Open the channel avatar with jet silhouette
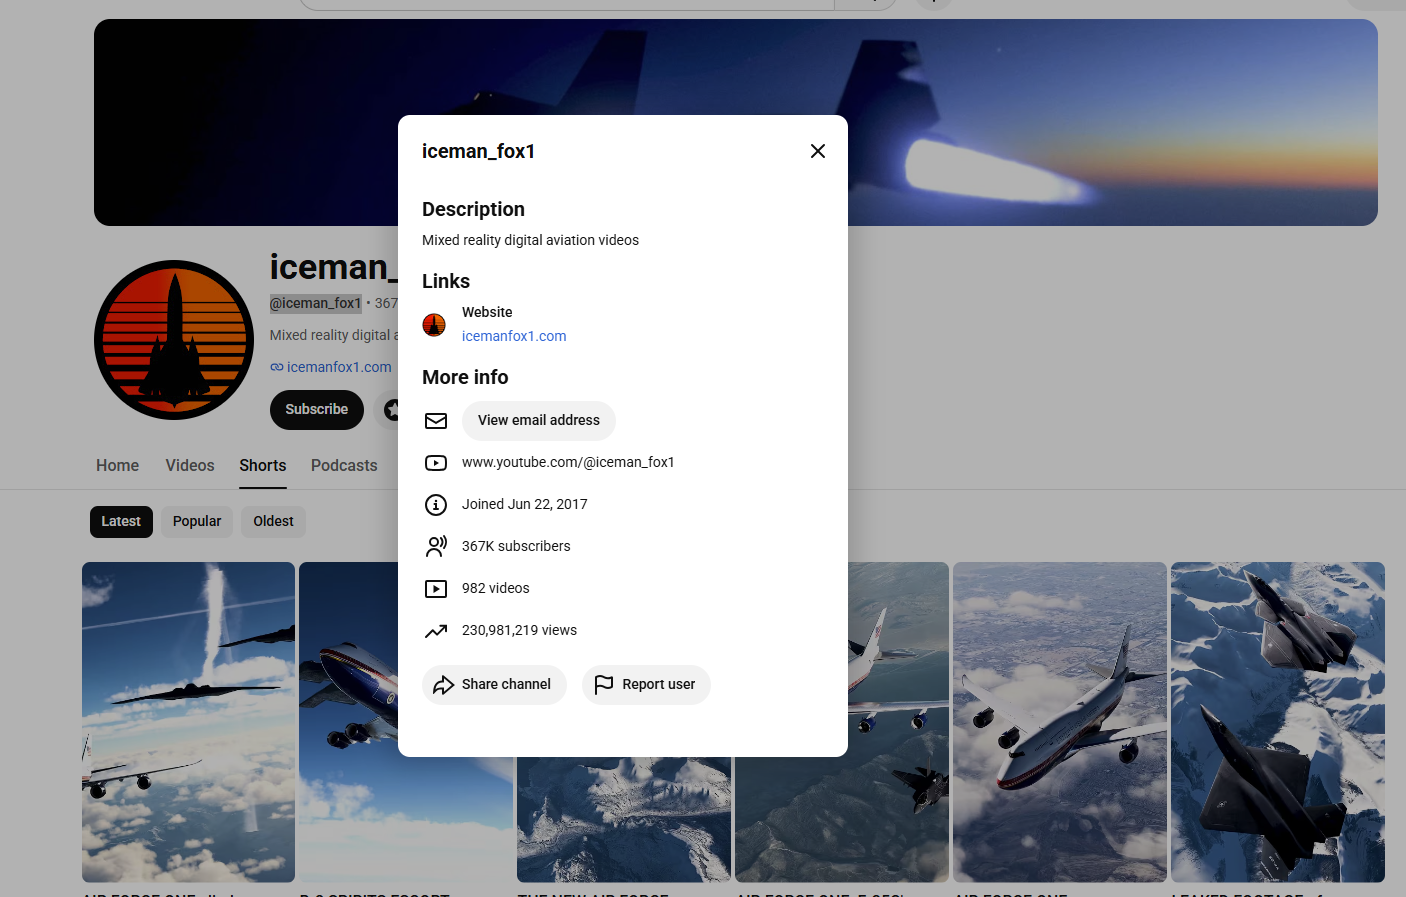 coord(174,340)
